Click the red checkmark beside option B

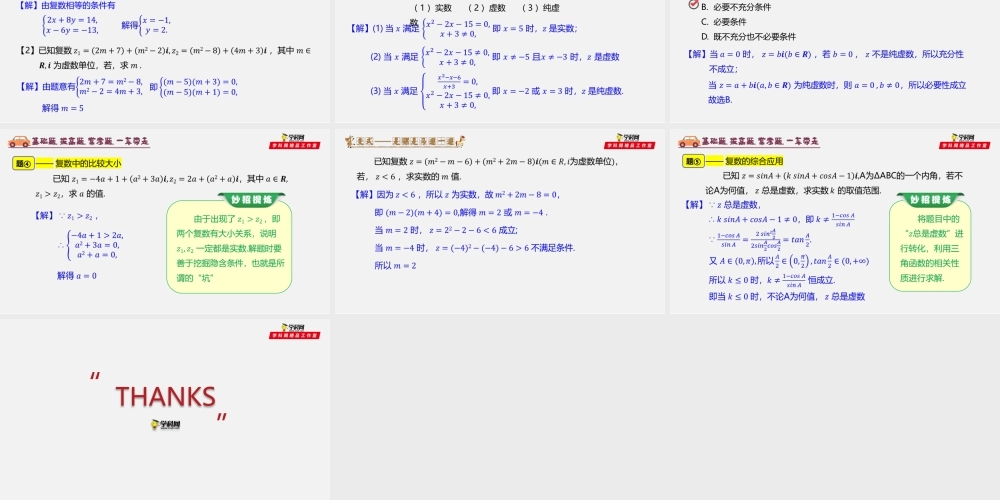point(693,5)
